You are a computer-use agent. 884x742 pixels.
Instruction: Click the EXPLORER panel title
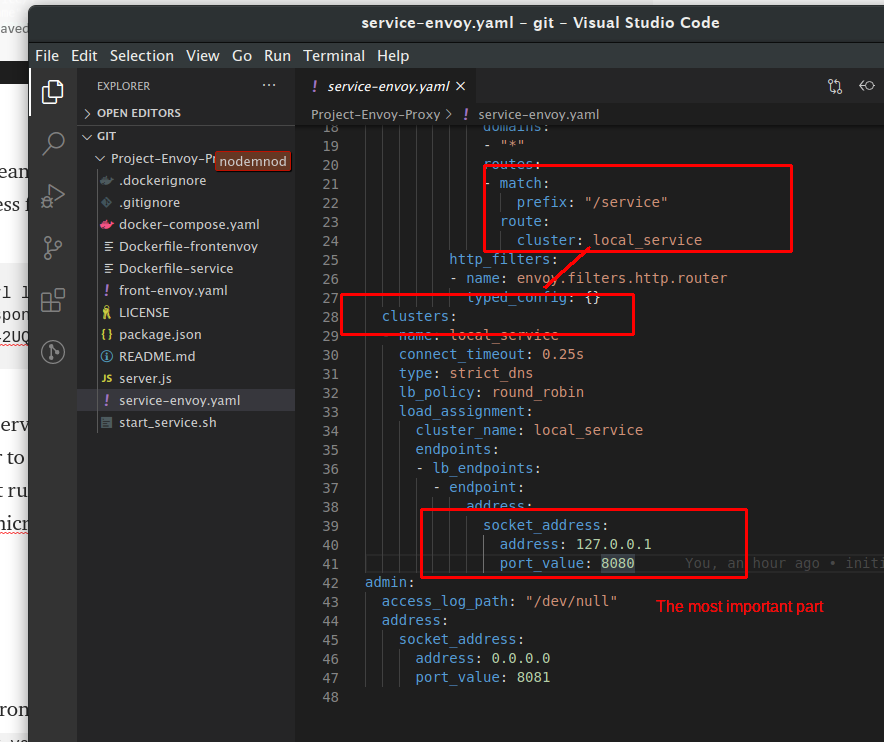tap(123, 86)
